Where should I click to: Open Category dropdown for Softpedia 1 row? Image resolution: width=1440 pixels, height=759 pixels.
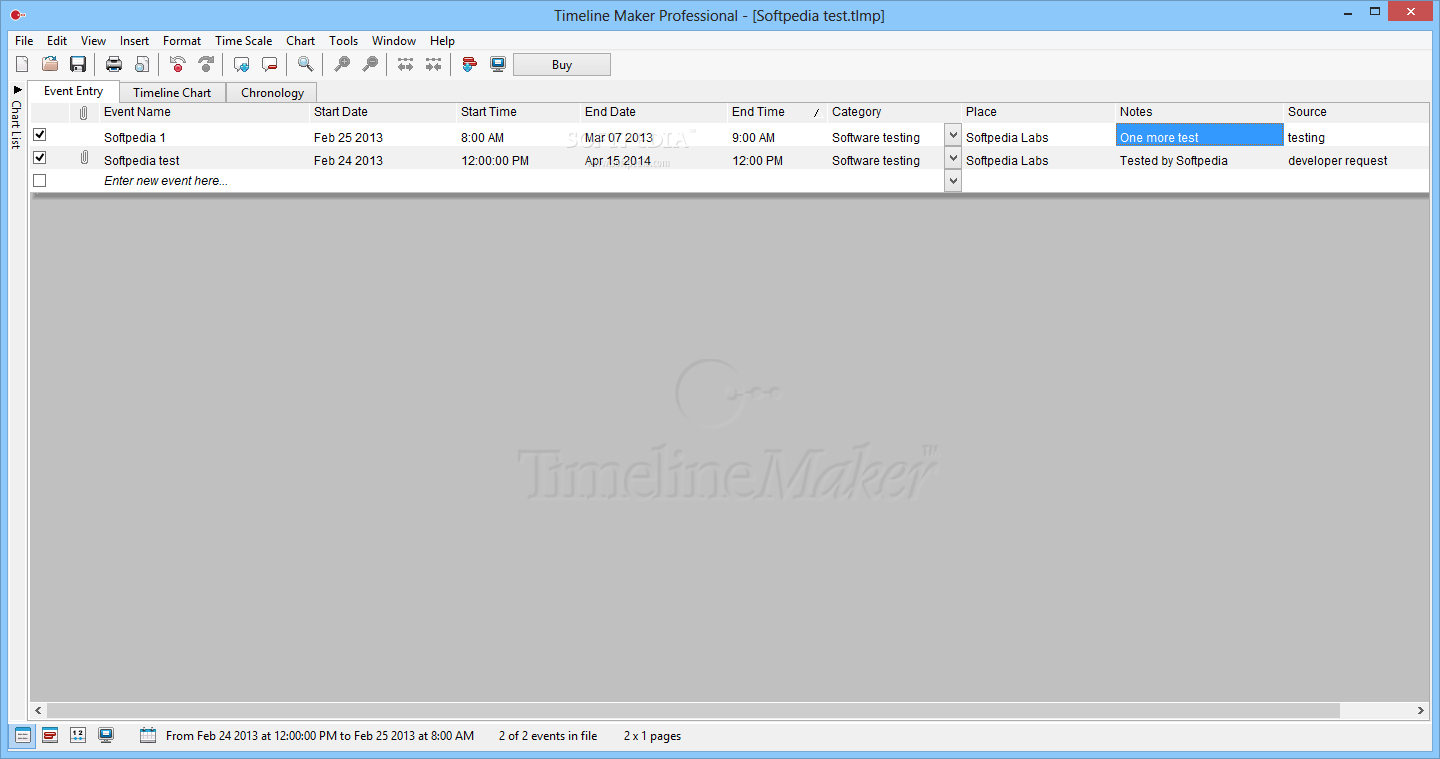pos(953,135)
